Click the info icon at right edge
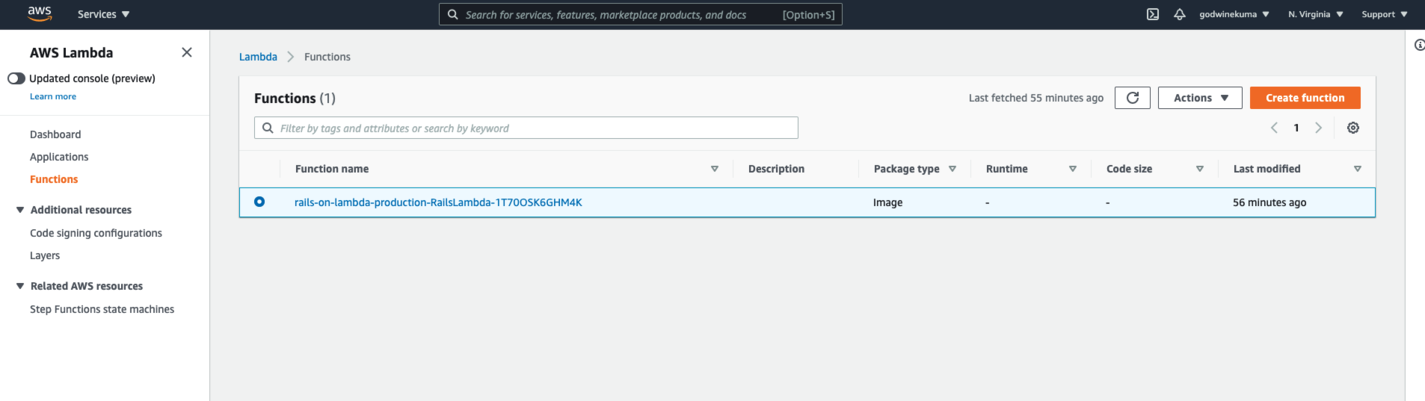This screenshot has width=1425, height=401. point(1419,45)
